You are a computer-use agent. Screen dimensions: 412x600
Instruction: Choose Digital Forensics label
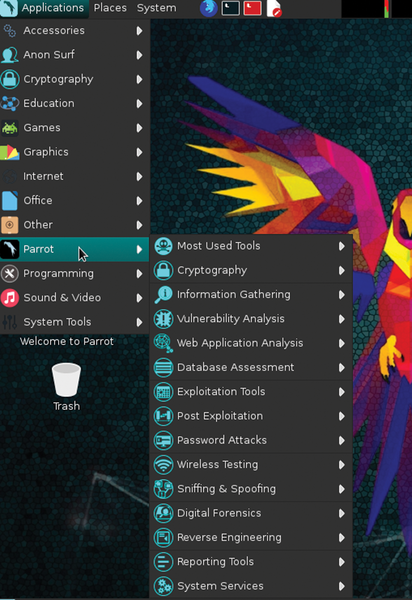[x=219, y=513]
